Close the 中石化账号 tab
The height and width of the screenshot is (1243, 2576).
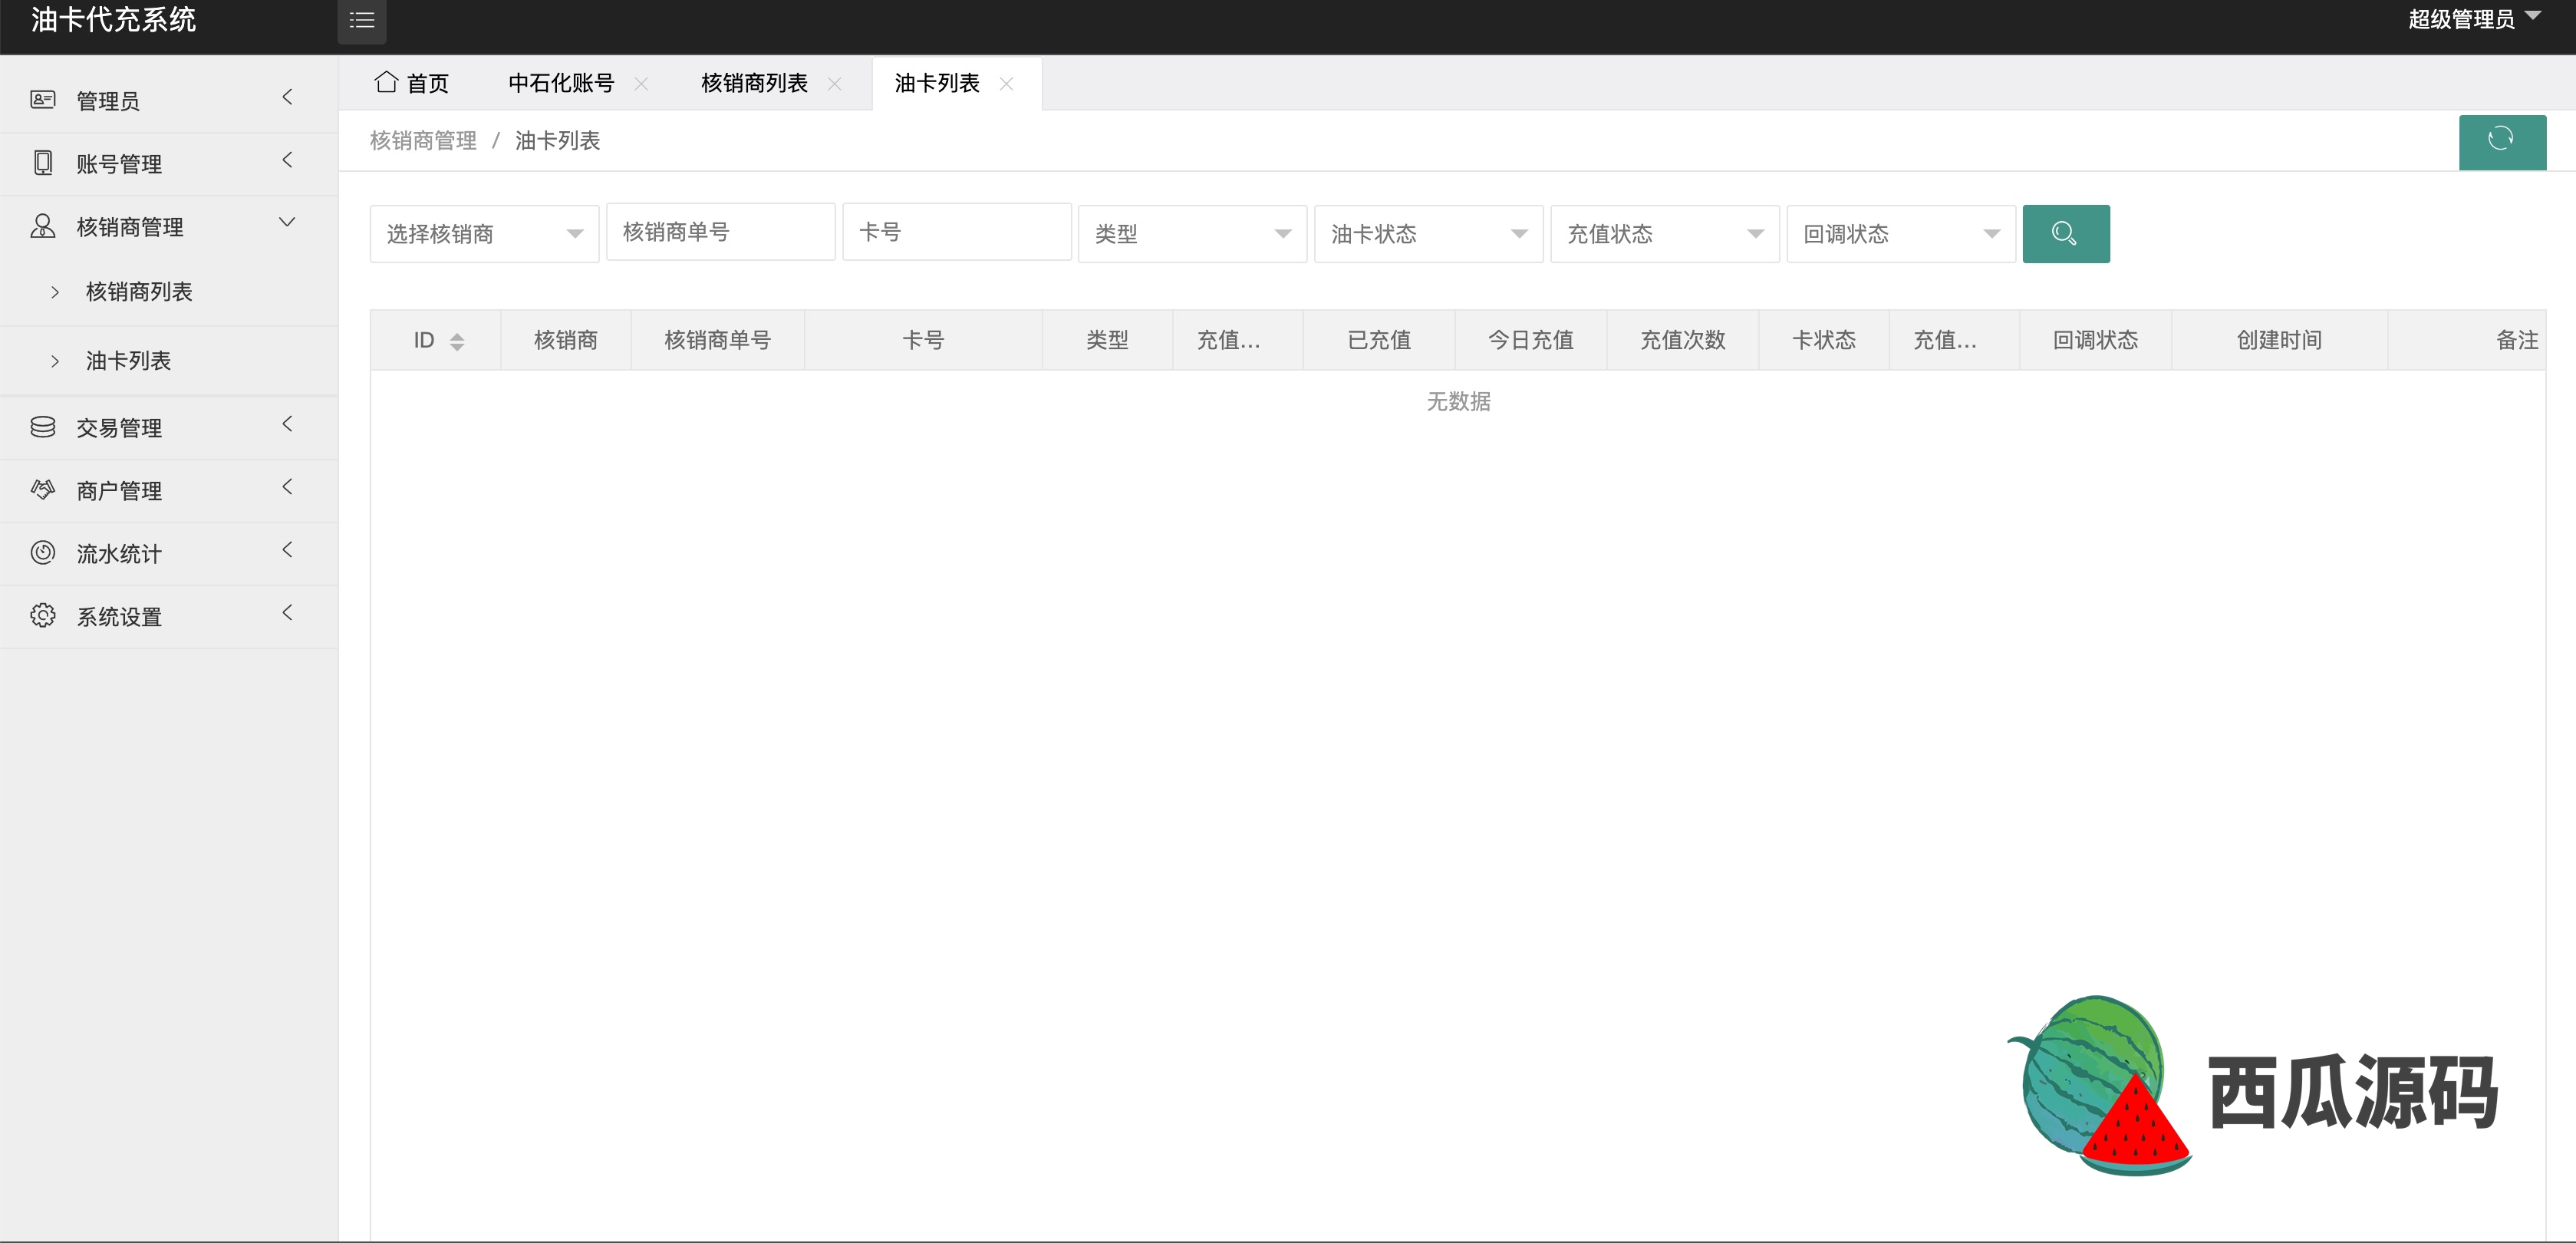(642, 84)
